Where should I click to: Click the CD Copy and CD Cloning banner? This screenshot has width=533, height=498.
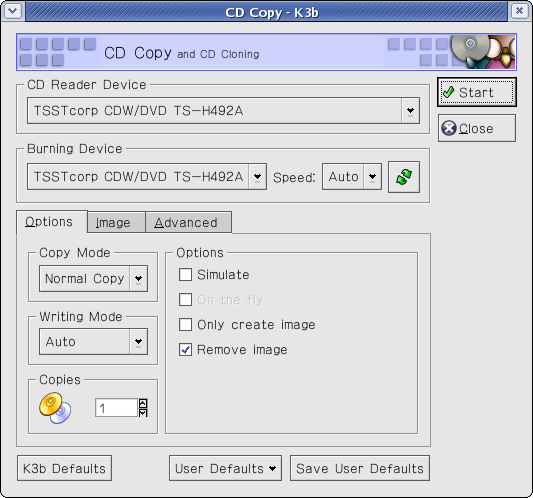pos(266,52)
